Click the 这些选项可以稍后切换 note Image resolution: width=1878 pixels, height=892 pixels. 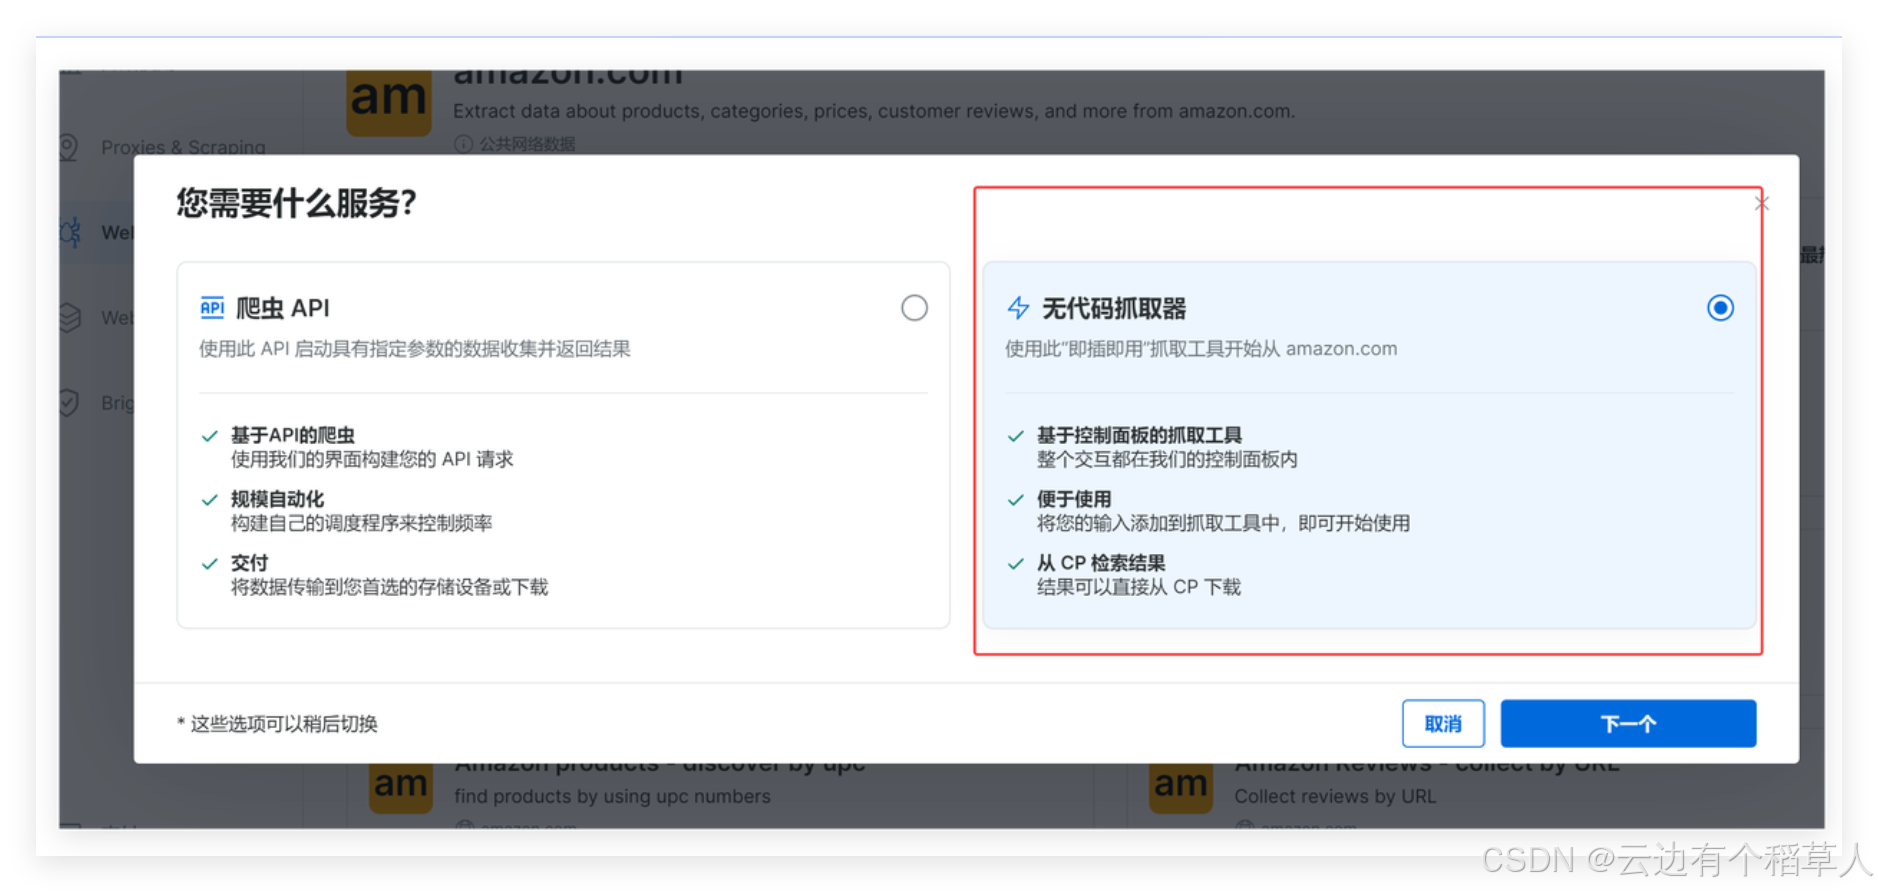pos(278,724)
